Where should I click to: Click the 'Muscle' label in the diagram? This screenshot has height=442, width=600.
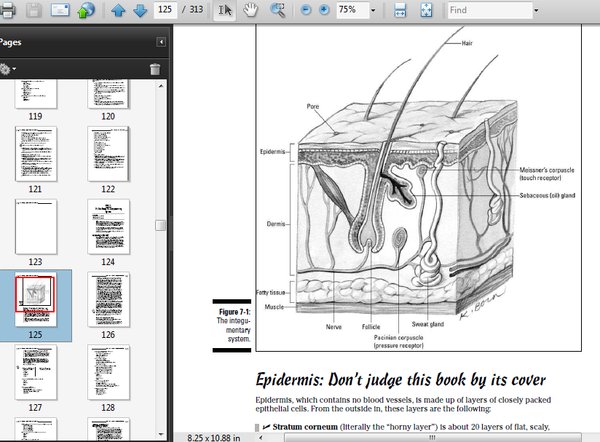pyautogui.click(x=274, y=307)
